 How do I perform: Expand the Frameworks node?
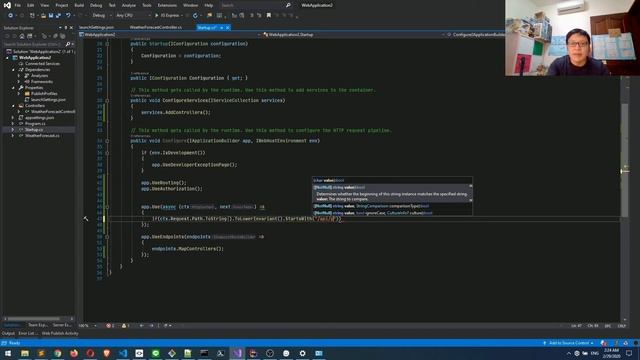19,82
